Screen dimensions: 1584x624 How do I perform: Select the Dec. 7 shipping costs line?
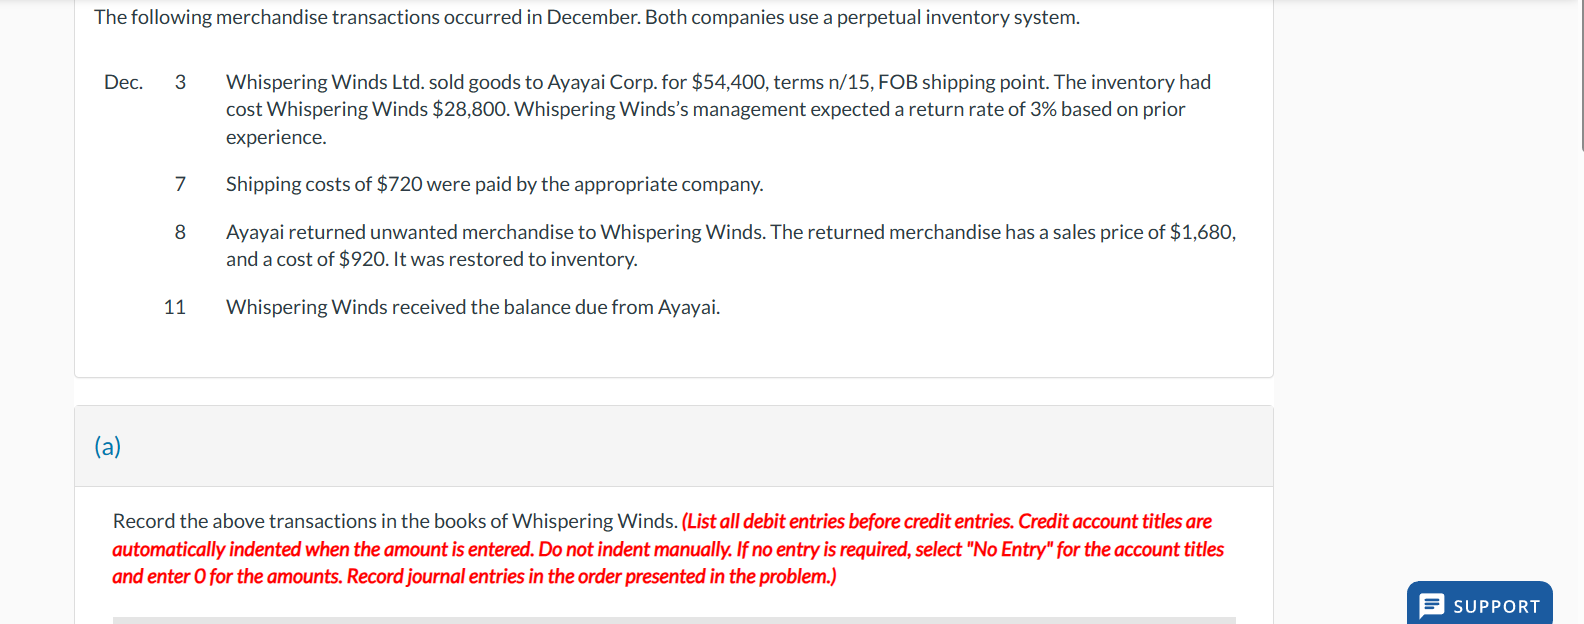click(x=494, y=184)
